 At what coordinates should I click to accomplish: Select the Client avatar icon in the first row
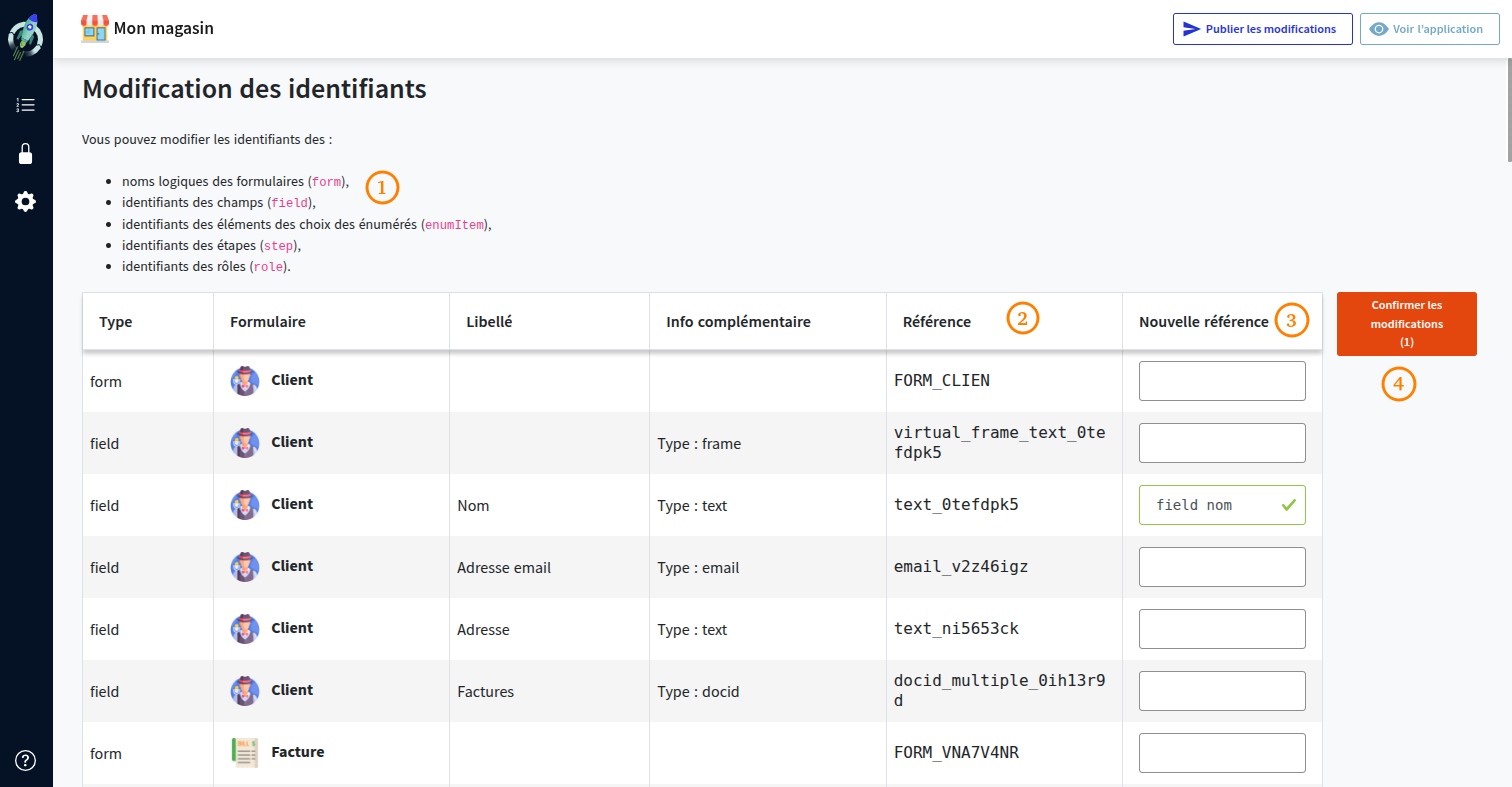(244, 380)
